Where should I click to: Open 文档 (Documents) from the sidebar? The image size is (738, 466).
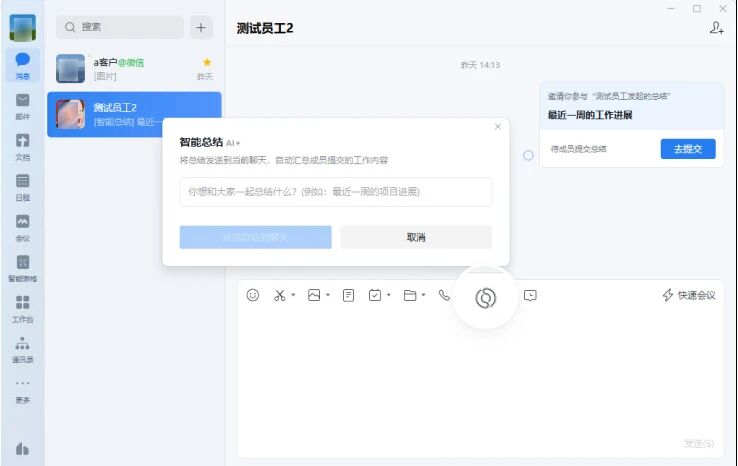pos(22,146)
